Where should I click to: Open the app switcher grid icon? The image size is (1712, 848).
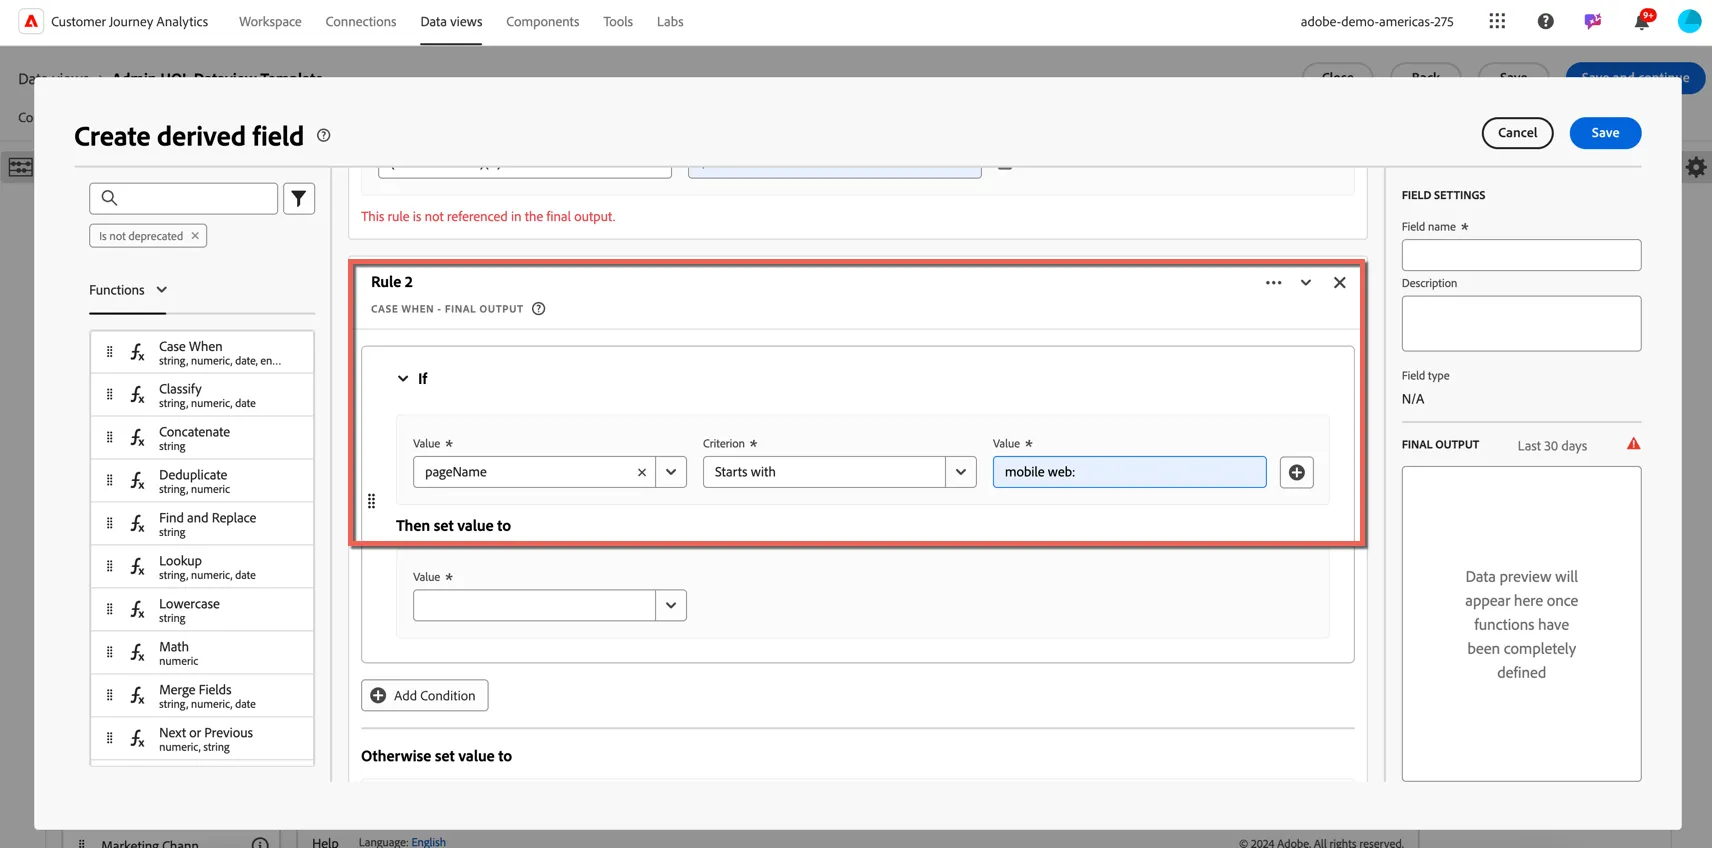click(1497, 21)
